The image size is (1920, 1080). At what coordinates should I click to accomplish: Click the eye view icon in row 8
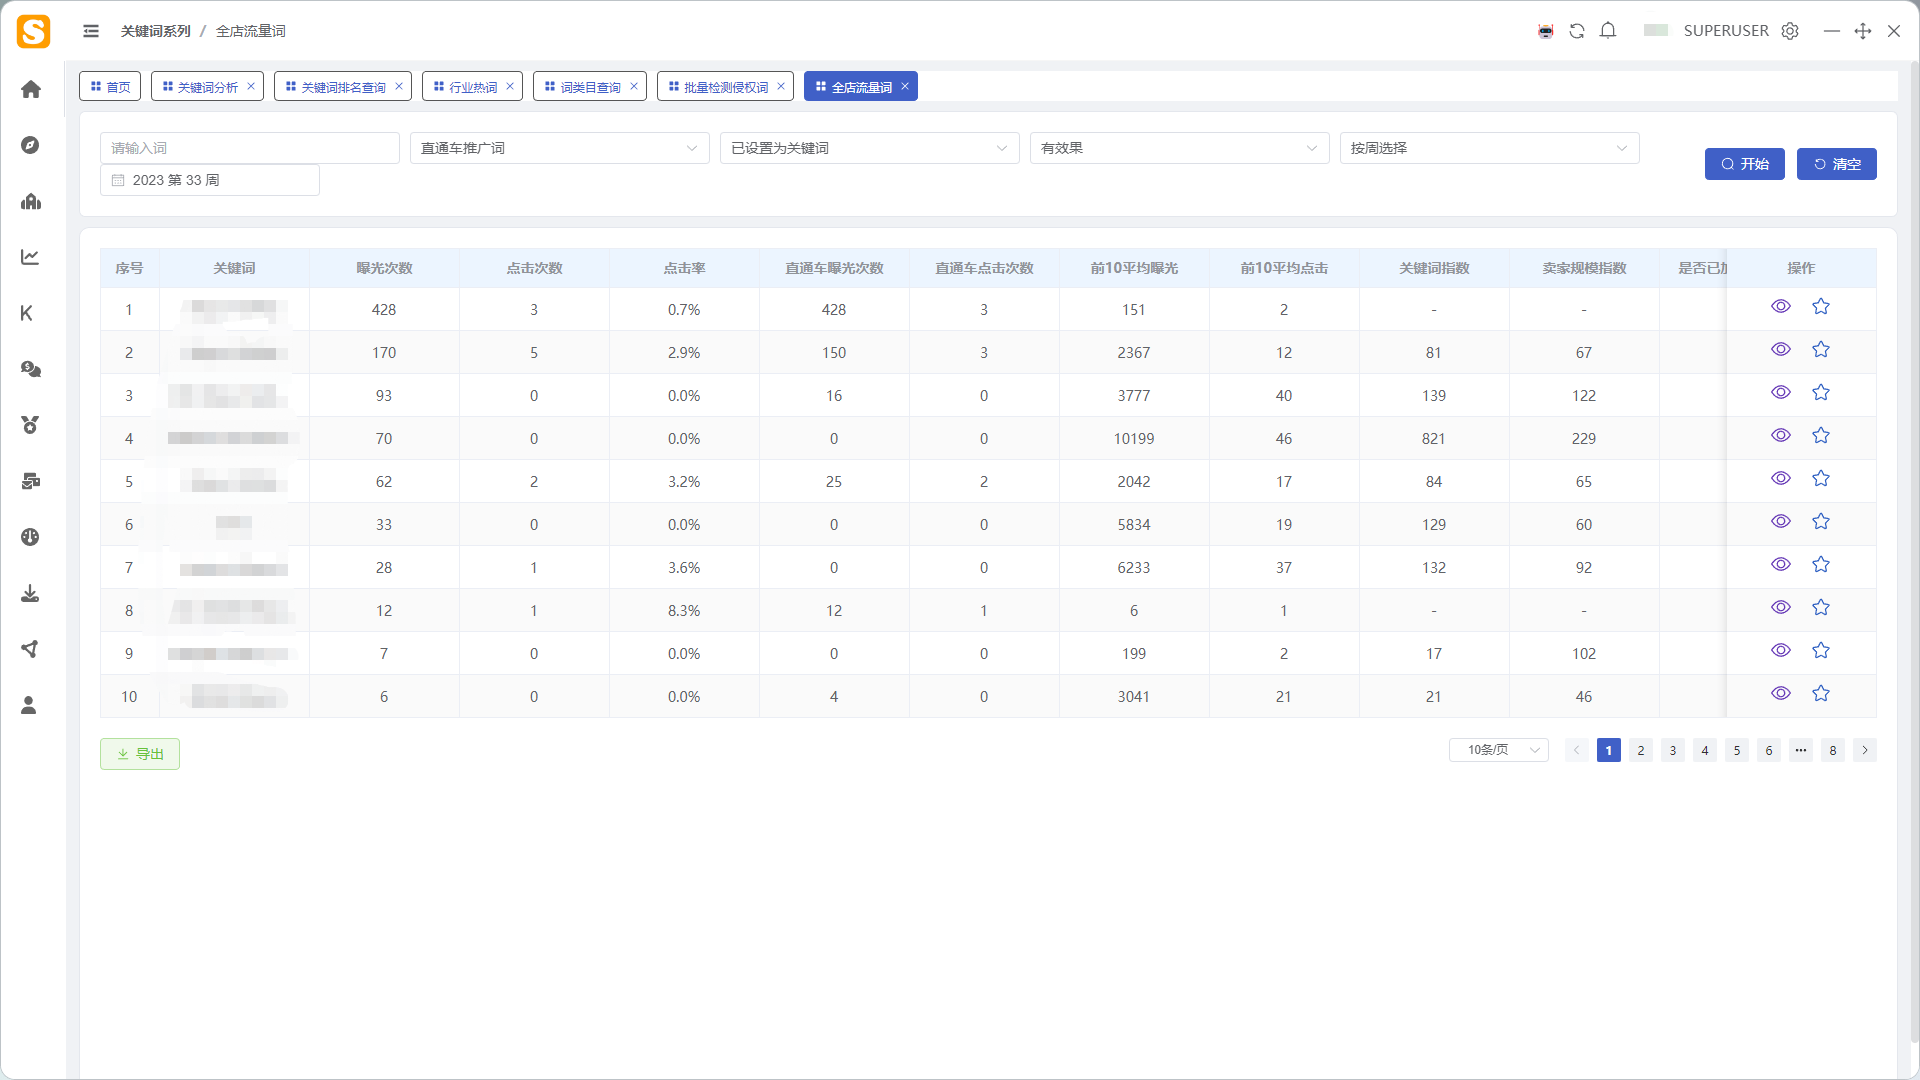(x=1781, y=607)
